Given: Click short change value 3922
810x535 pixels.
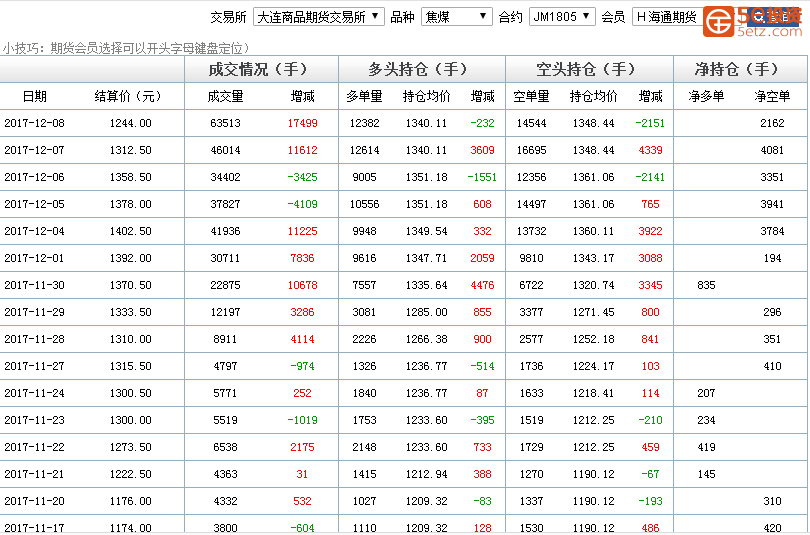Looking at the screenshot, I should click(650, 231).
